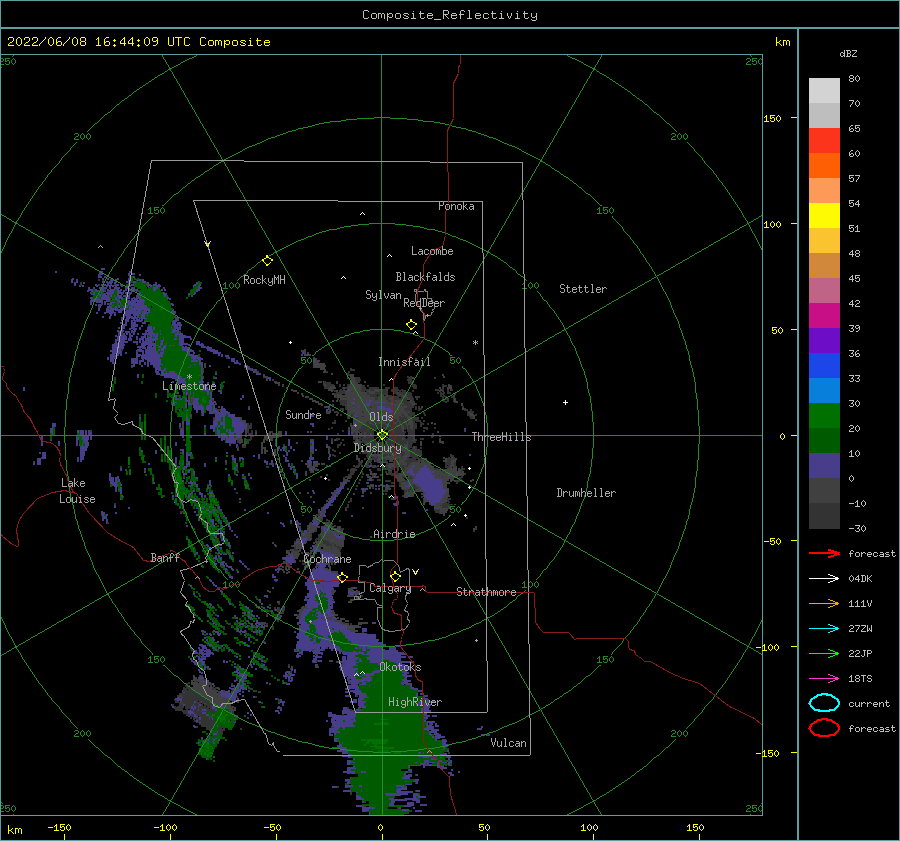The width and height of the screenshot is (900, 841).
Task: Click the dBZ scale heading
Action: (848, 53)
